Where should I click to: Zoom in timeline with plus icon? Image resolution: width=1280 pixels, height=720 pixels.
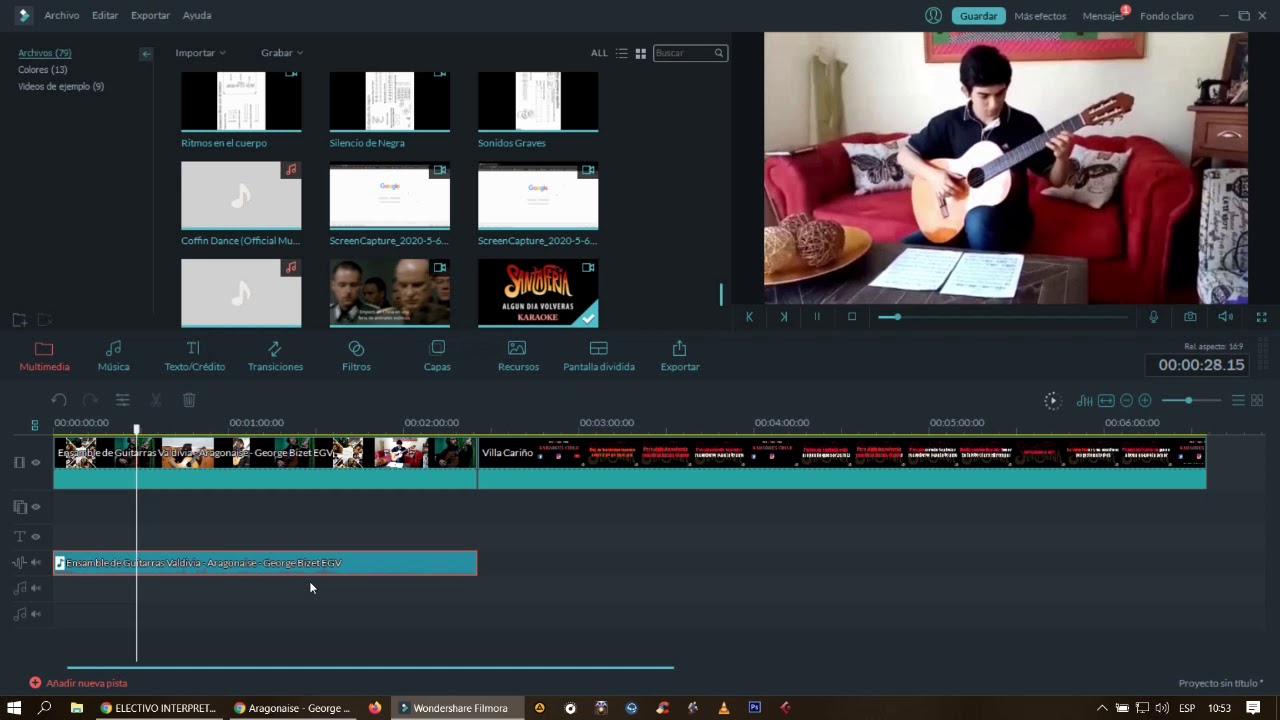[x=1145, y=400]
